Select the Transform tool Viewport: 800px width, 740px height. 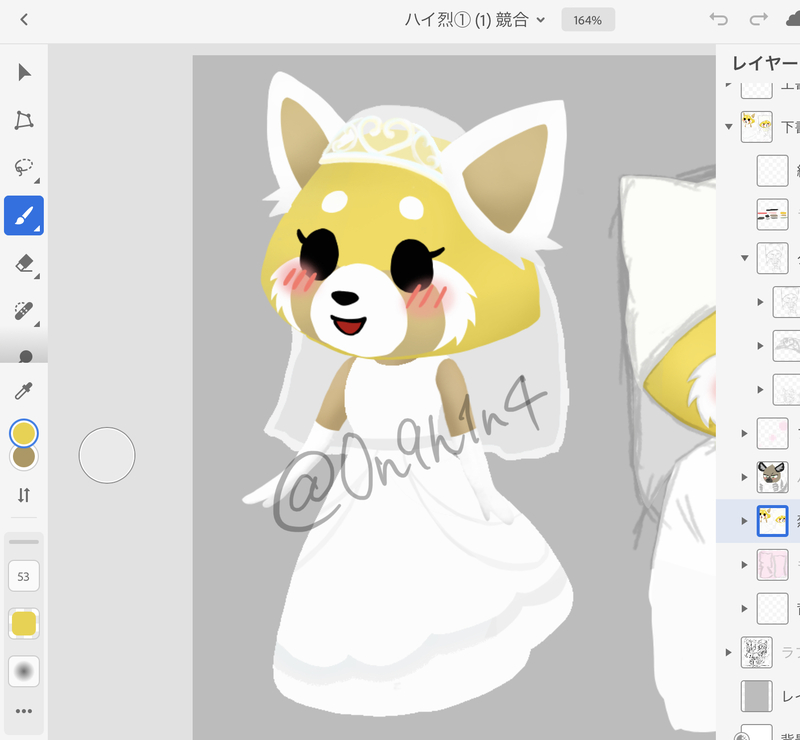tap(24, 120)
